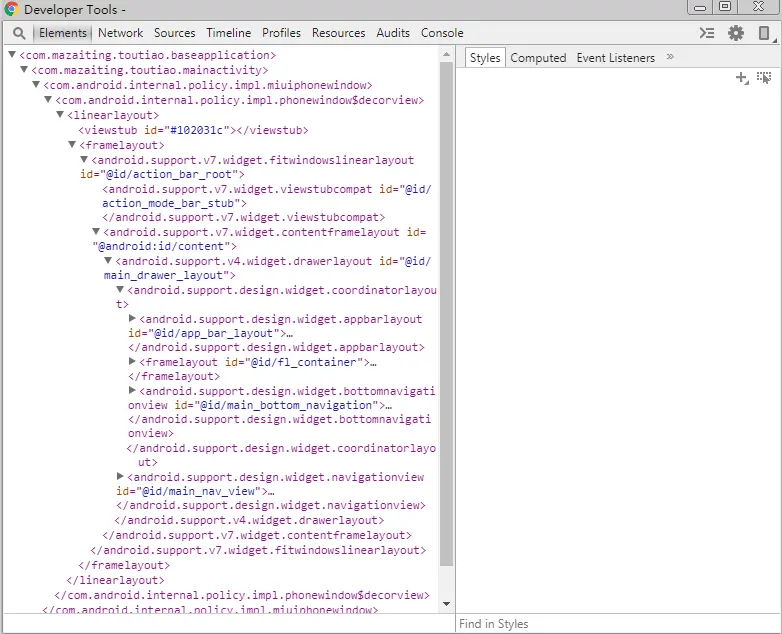This screenshot has width=782, height=634.
Task: Select closing fitwindowslinearlayout tag
Action: pyautogui.click(x=258, y=550)
